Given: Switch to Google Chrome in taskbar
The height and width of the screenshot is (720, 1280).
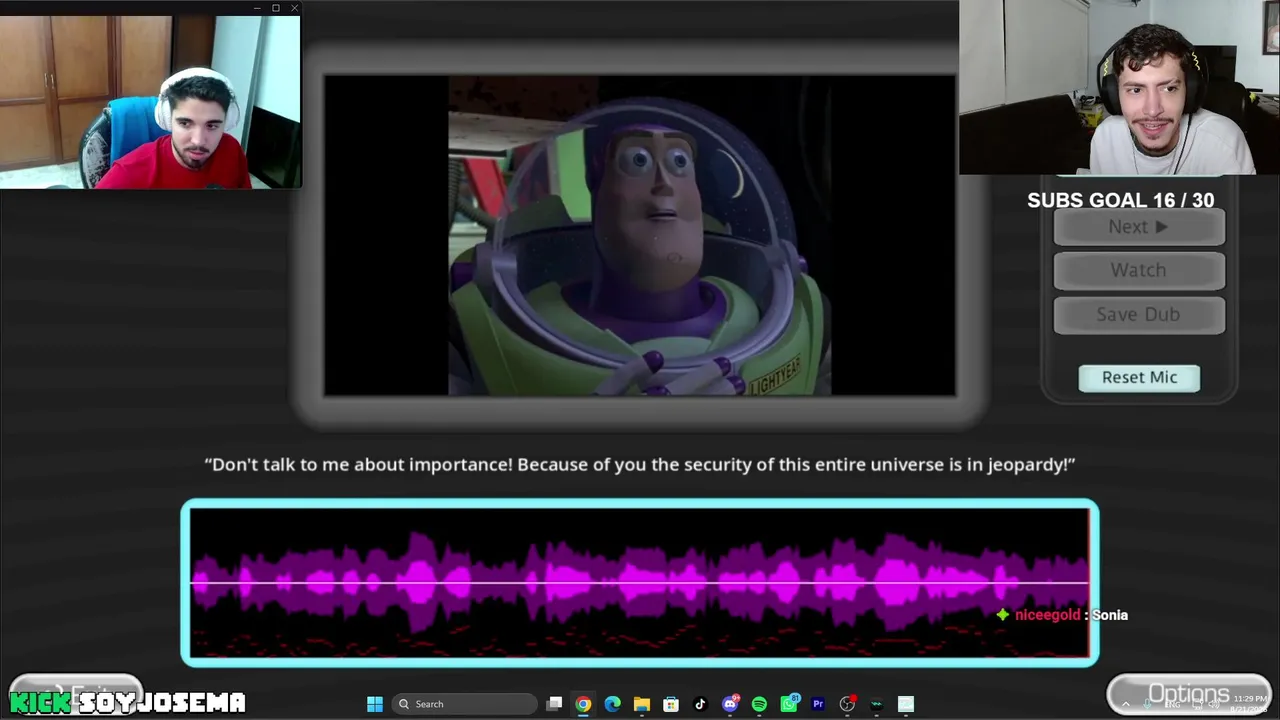Looking at the screenshot, I should coord(583,704).
